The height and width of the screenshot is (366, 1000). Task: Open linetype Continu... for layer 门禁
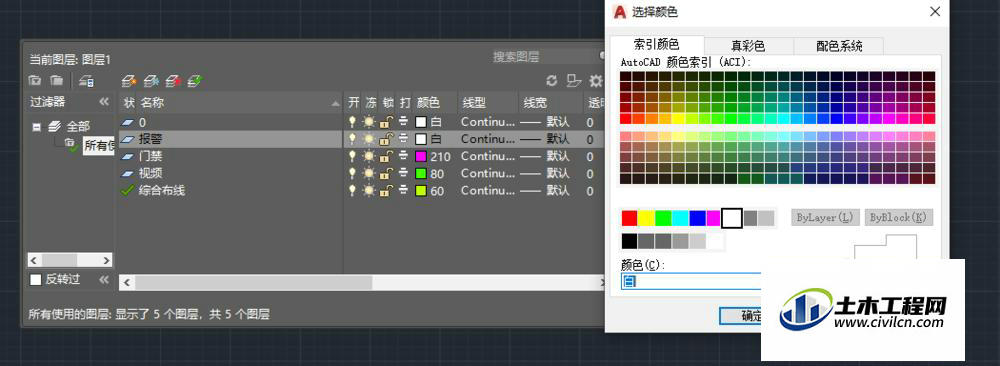point(488,156)
